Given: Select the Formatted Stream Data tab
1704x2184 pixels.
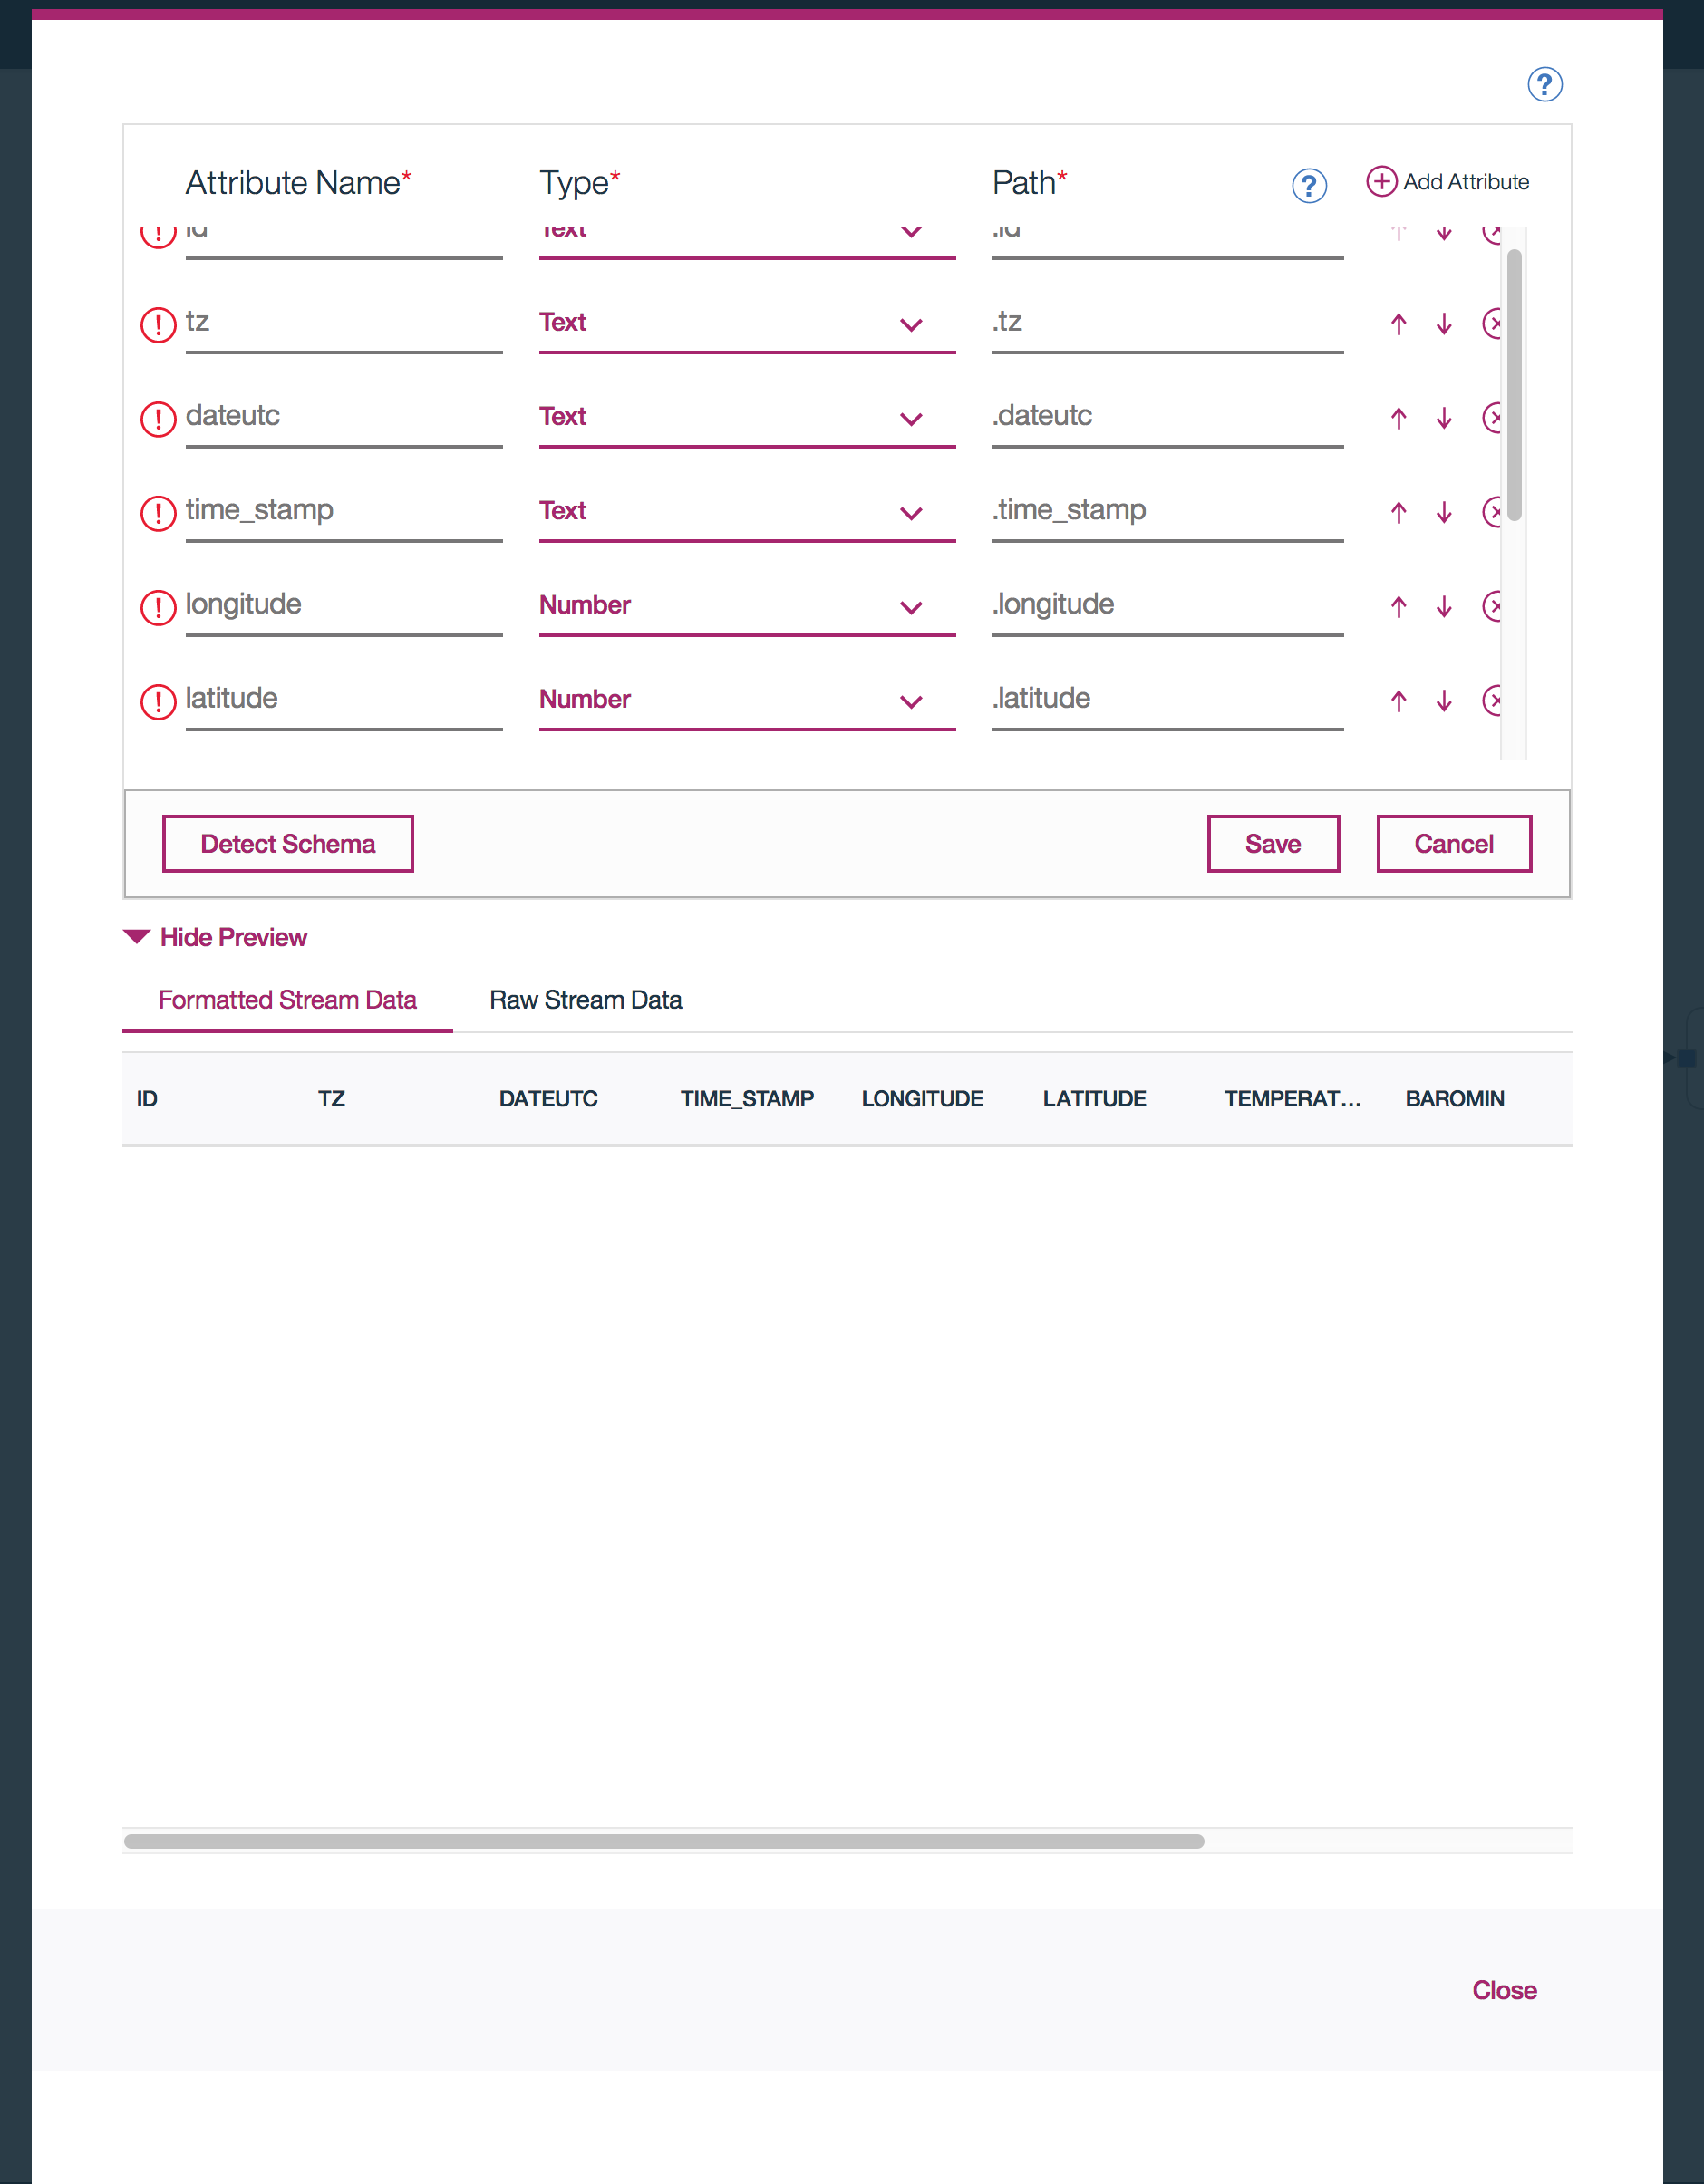Looking at the screenshot, I should [287, 1000].
